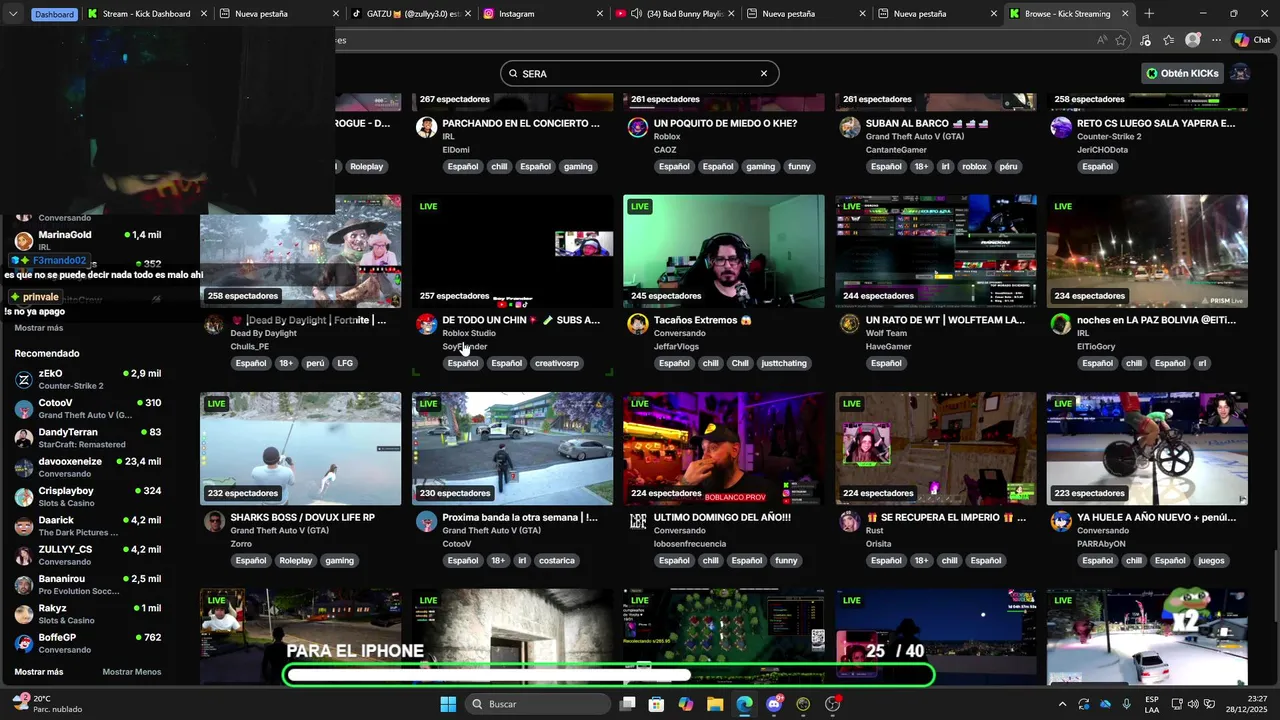
Task: Open Crisplayboy channel in sidebar
Action: coord(88,497)
